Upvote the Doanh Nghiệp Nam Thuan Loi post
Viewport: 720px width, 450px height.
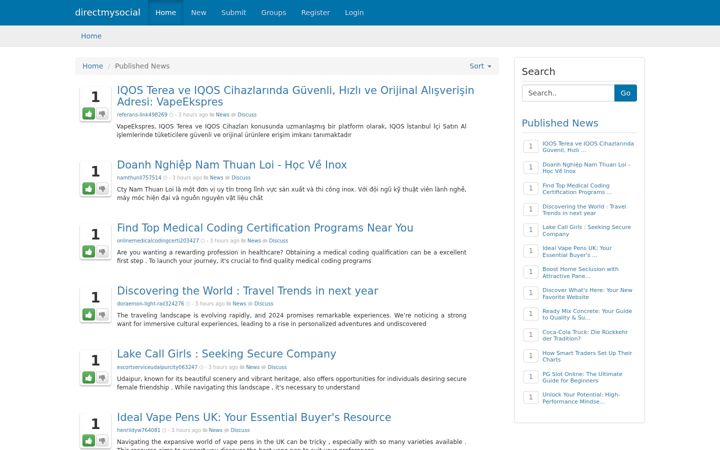click(89, 188)
